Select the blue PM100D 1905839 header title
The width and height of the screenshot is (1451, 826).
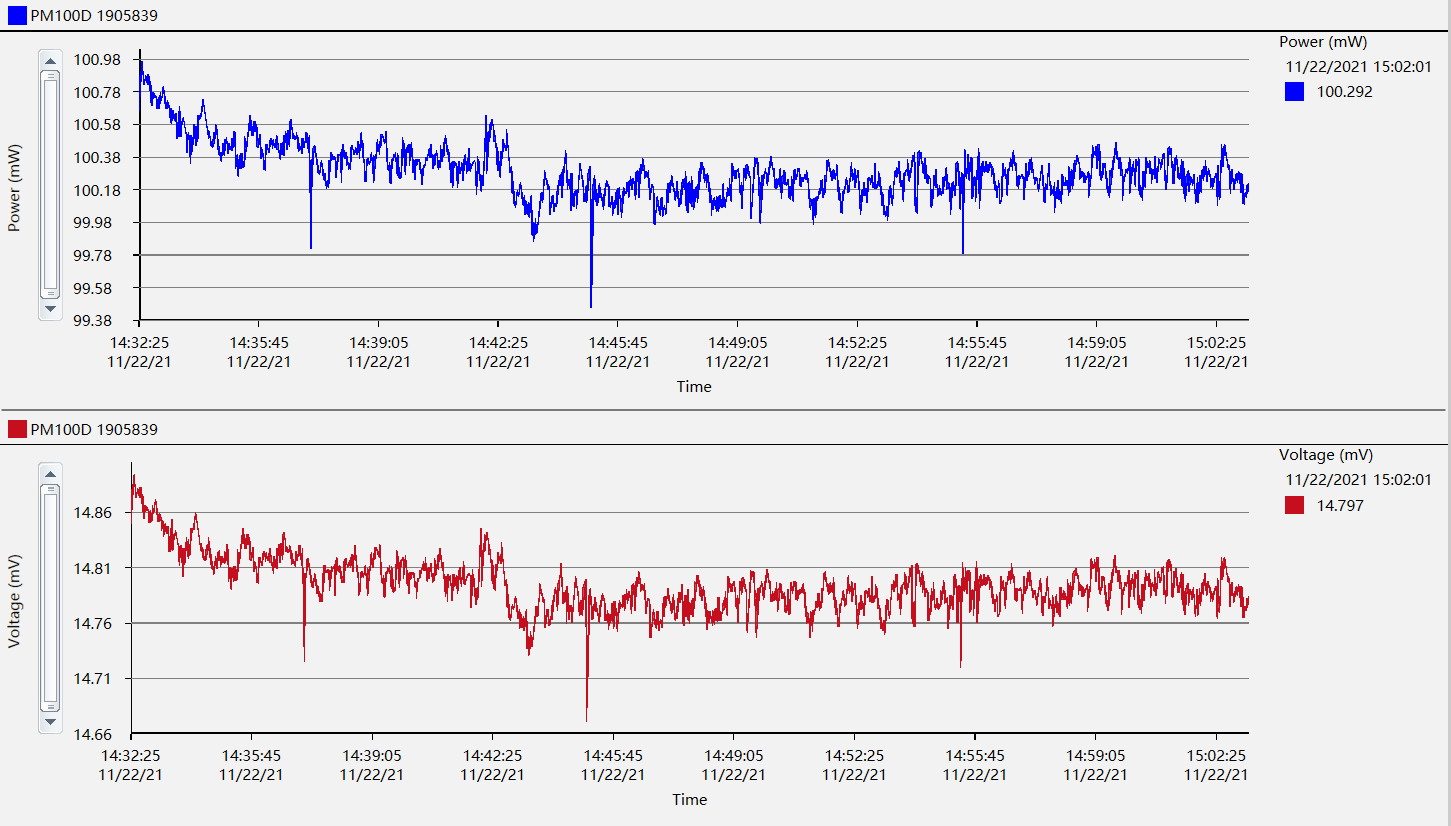click(94, 15)
